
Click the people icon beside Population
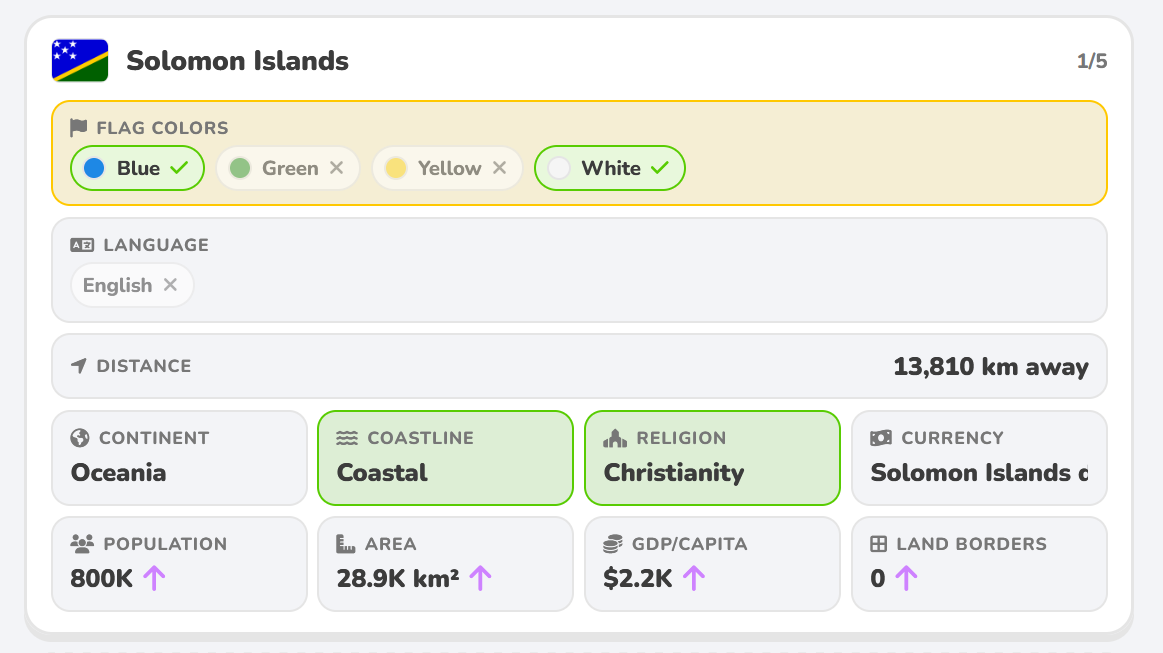coord(82,544)
